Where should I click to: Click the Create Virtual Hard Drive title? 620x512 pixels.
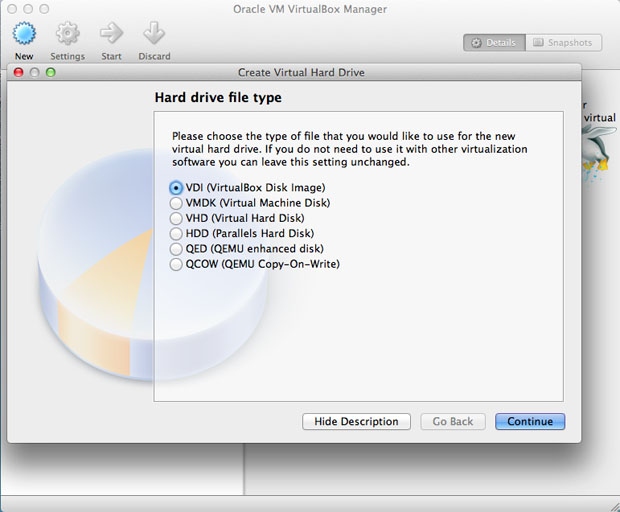point(301,73)
